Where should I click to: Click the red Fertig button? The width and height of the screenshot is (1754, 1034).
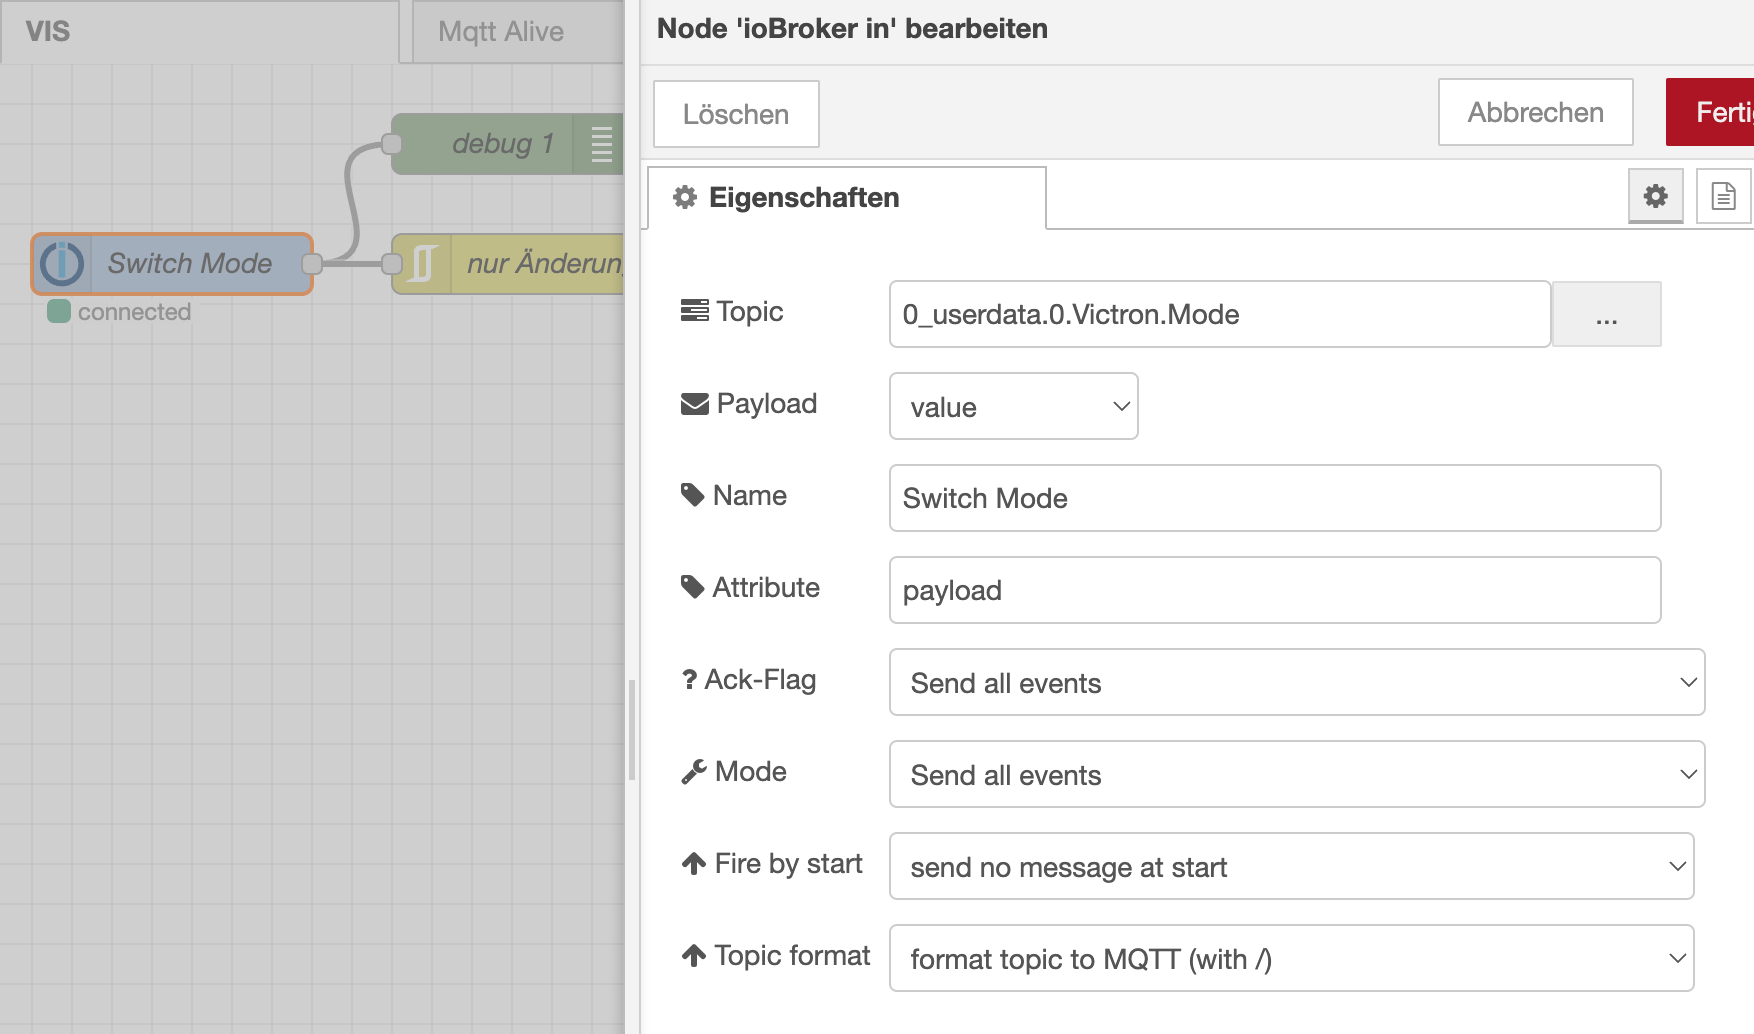point(1710,112)
